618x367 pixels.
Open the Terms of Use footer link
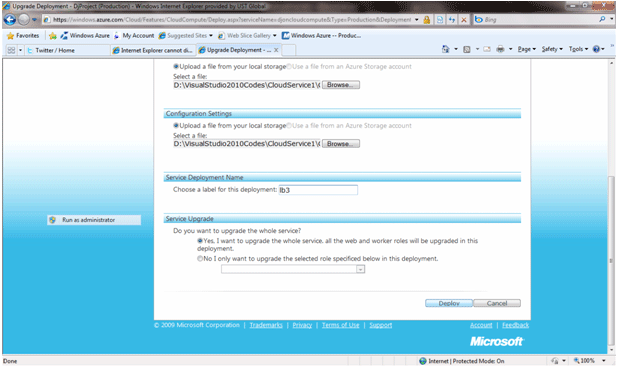[341, 325]
